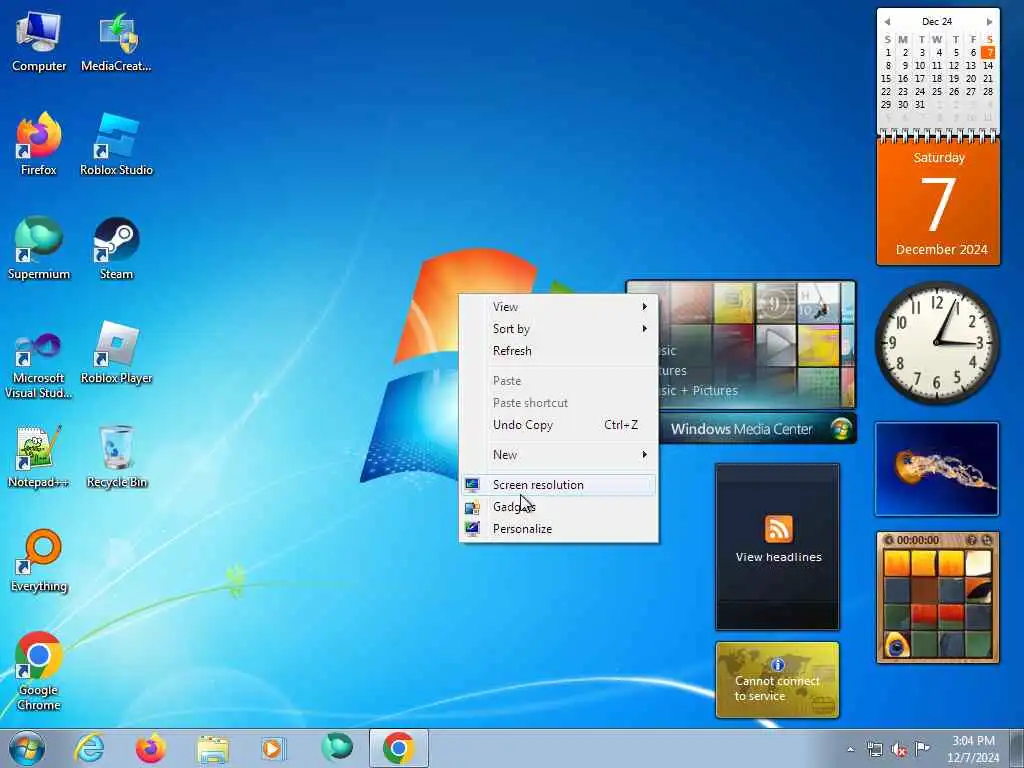Select the Notepad++ desktop shortcut
Screen dimensions: 1024x768
(39, 457)
